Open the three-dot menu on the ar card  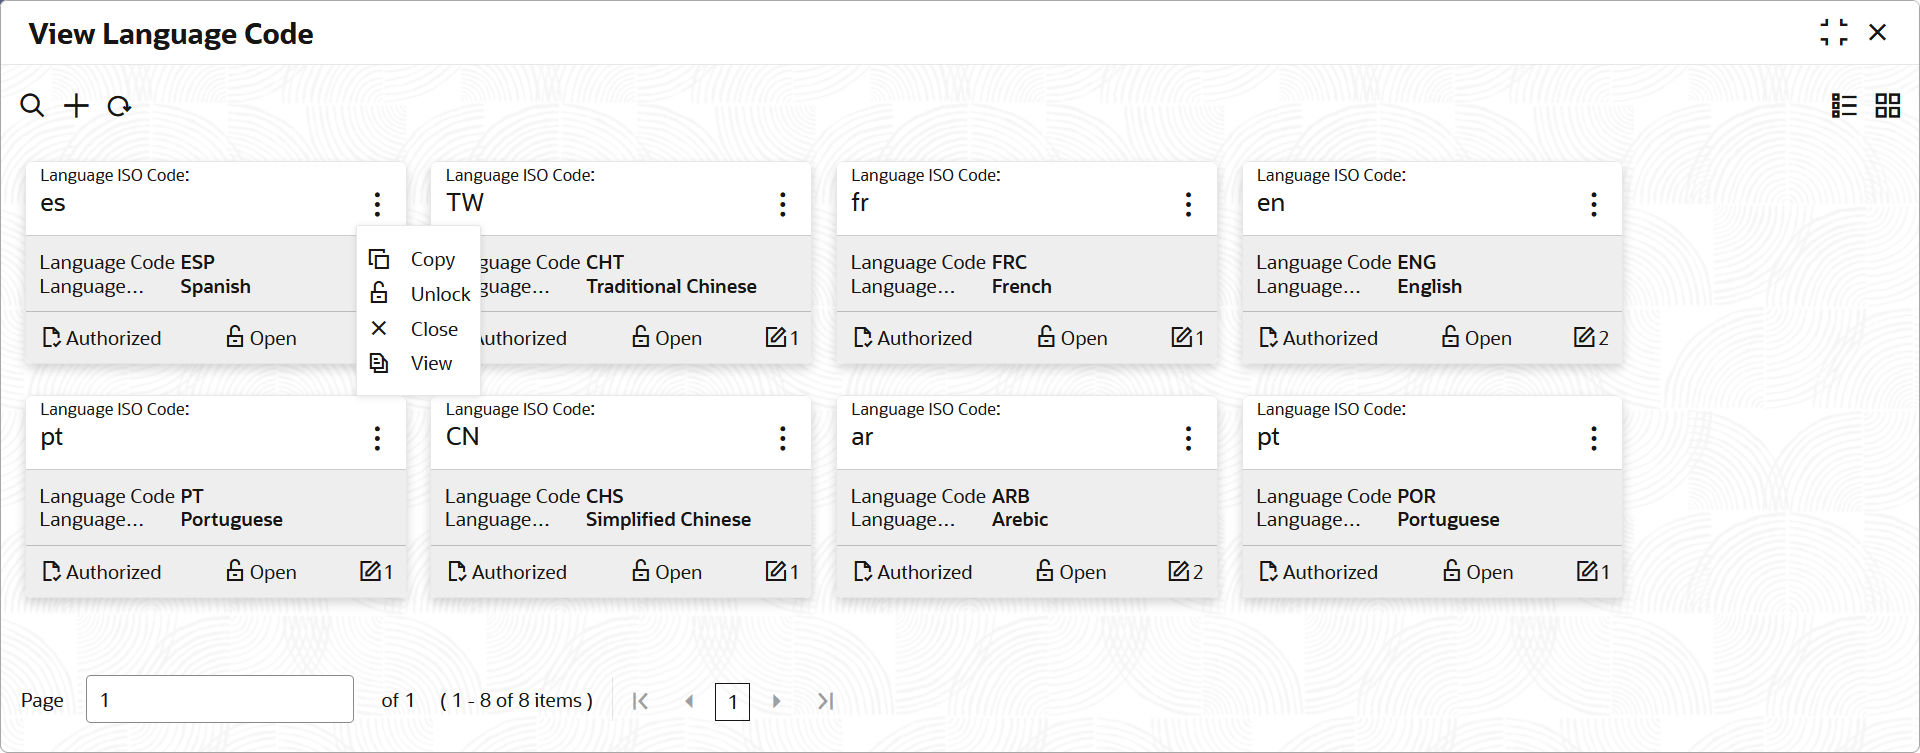point(1188,438)
